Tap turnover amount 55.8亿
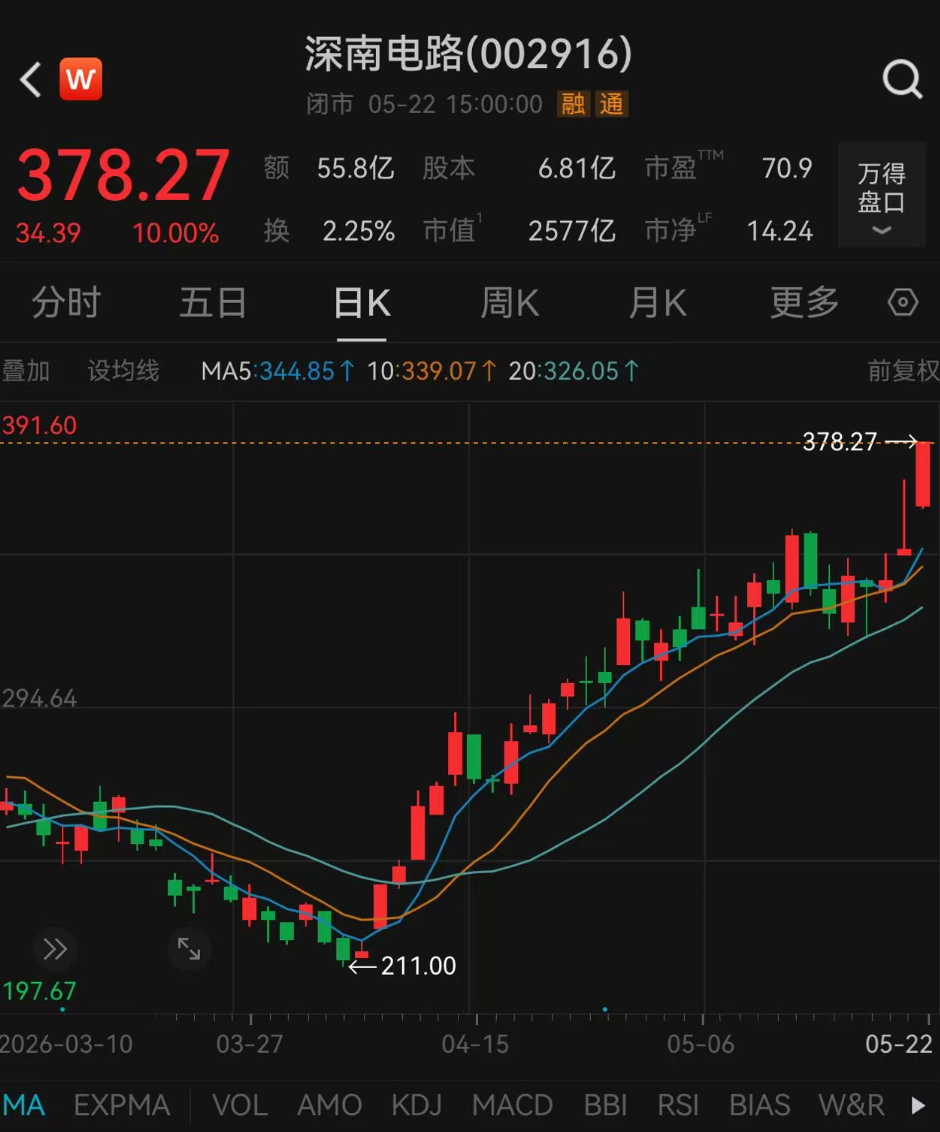Viewport: 940px width, 1132px height. coord(355,168)
